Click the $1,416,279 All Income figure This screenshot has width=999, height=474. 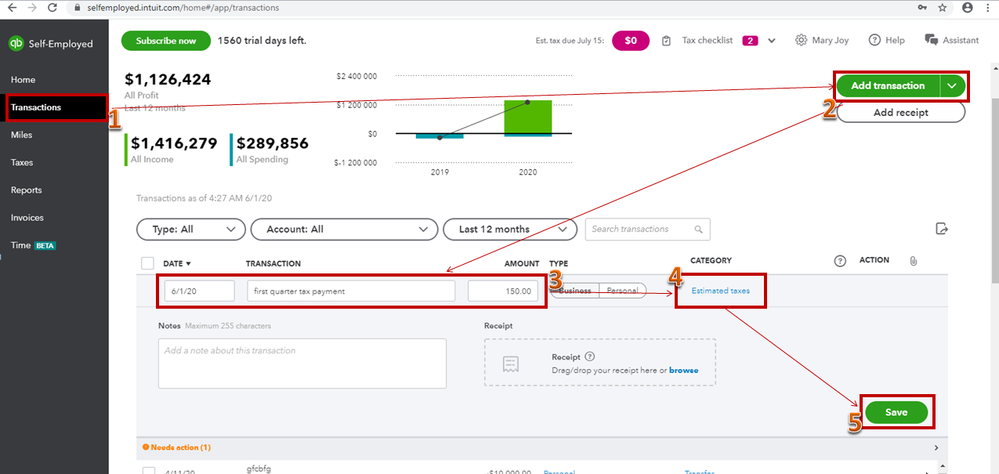(x=174, y=143)
